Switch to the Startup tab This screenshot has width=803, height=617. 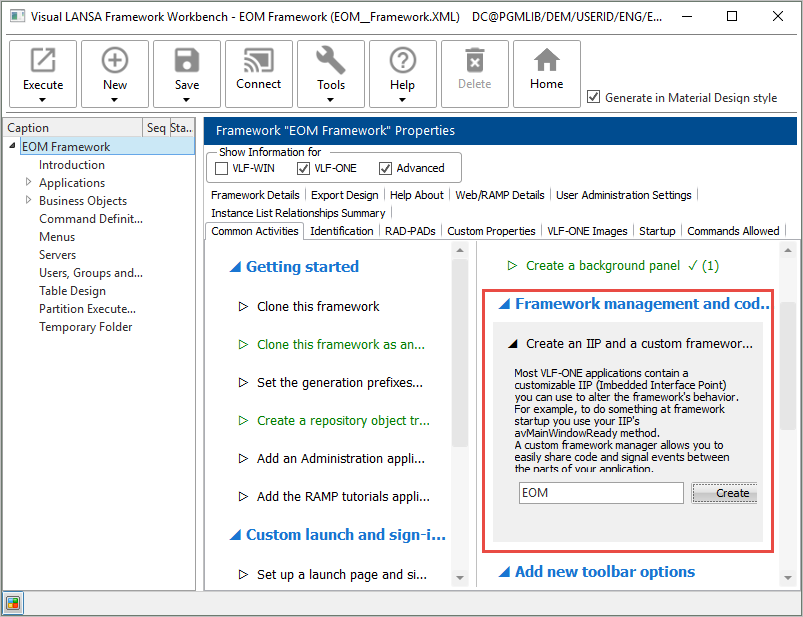(x=658, y=231)
